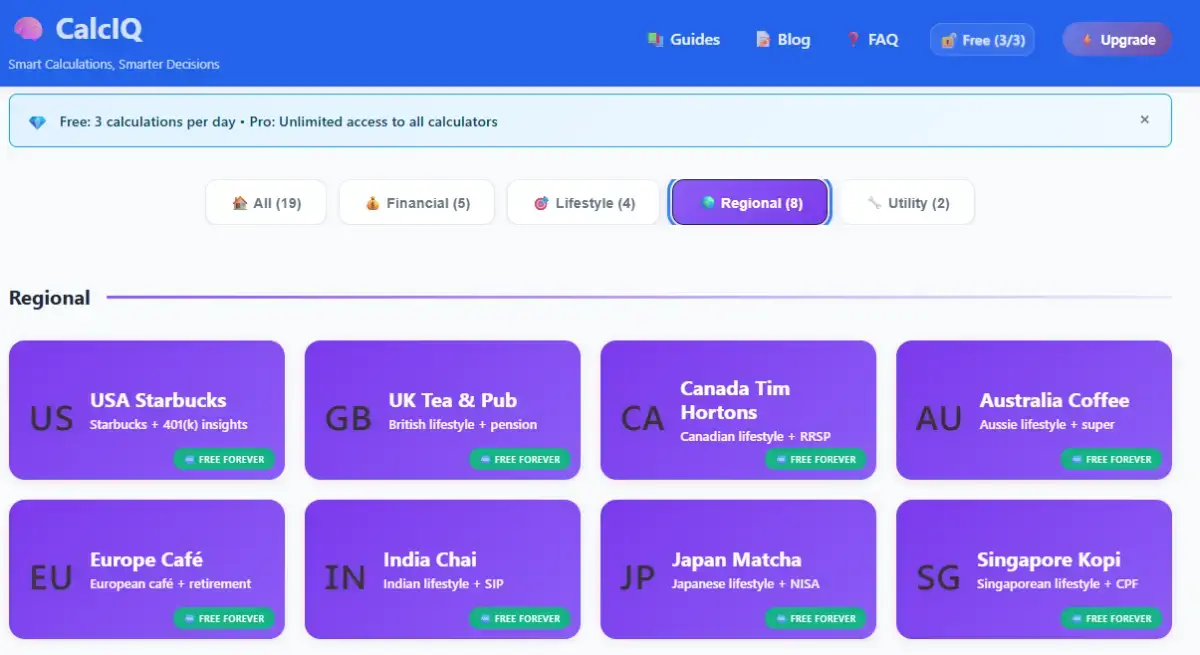Click Free Forever badge on Japan Matcha
This screenshot has width=1200, height=655.
[x=816, y=618]
